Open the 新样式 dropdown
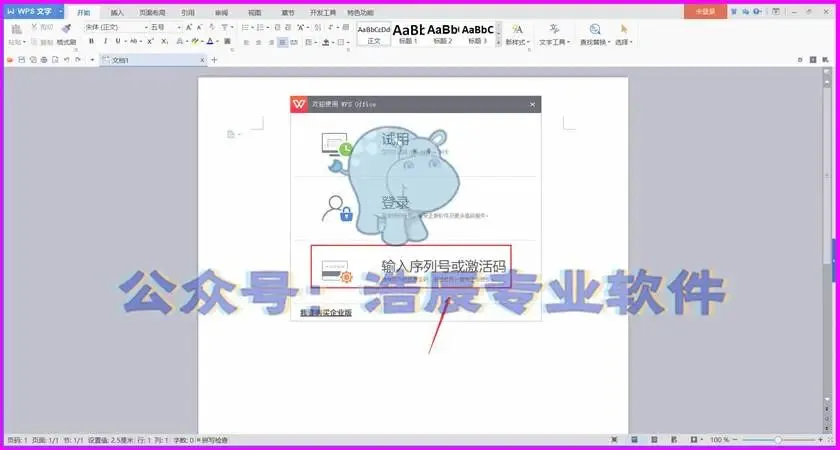Viewport: 840px width, 450px height. (x=518, y=42)
